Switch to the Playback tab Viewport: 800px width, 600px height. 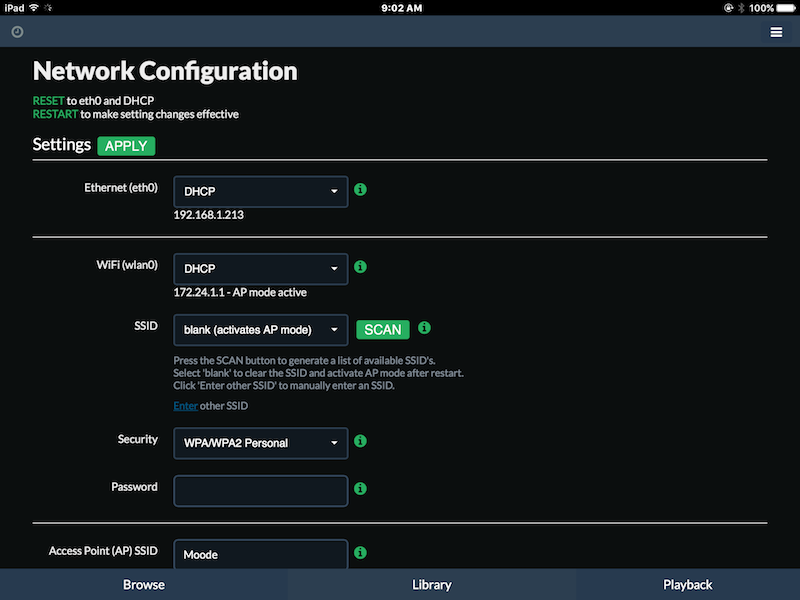point(688,585)
